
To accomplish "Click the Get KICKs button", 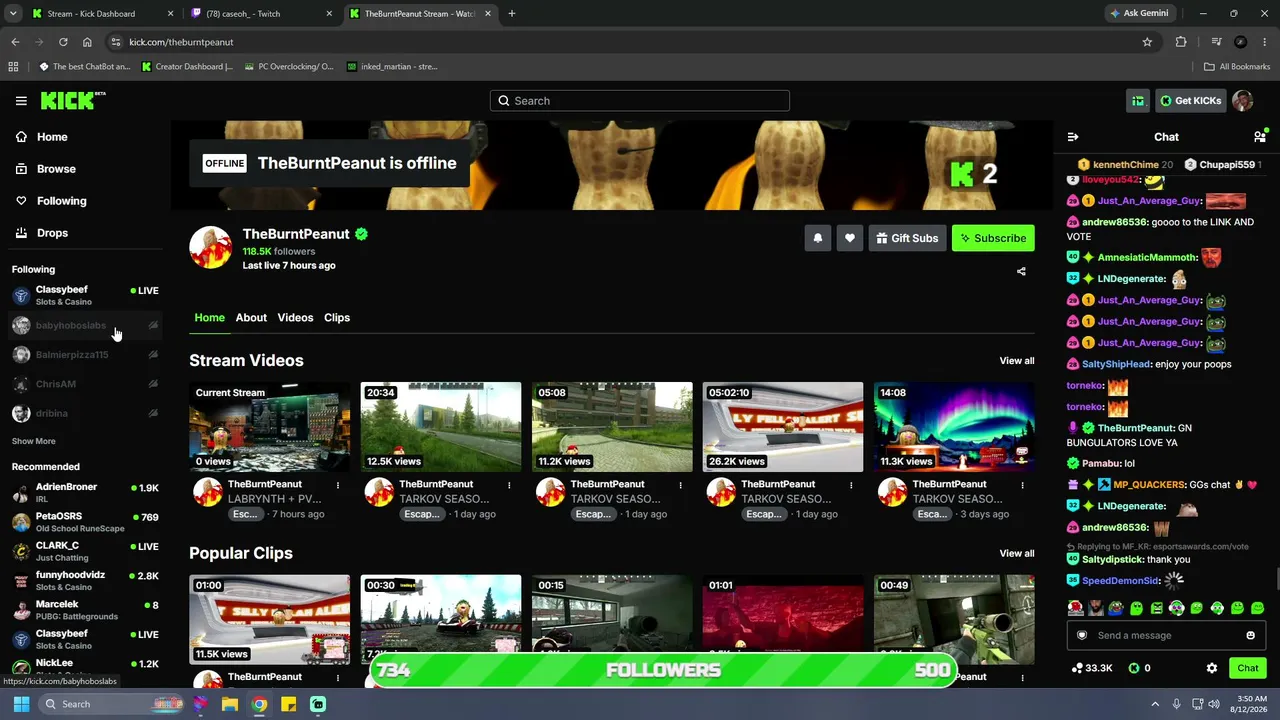I will [1190, 101].
